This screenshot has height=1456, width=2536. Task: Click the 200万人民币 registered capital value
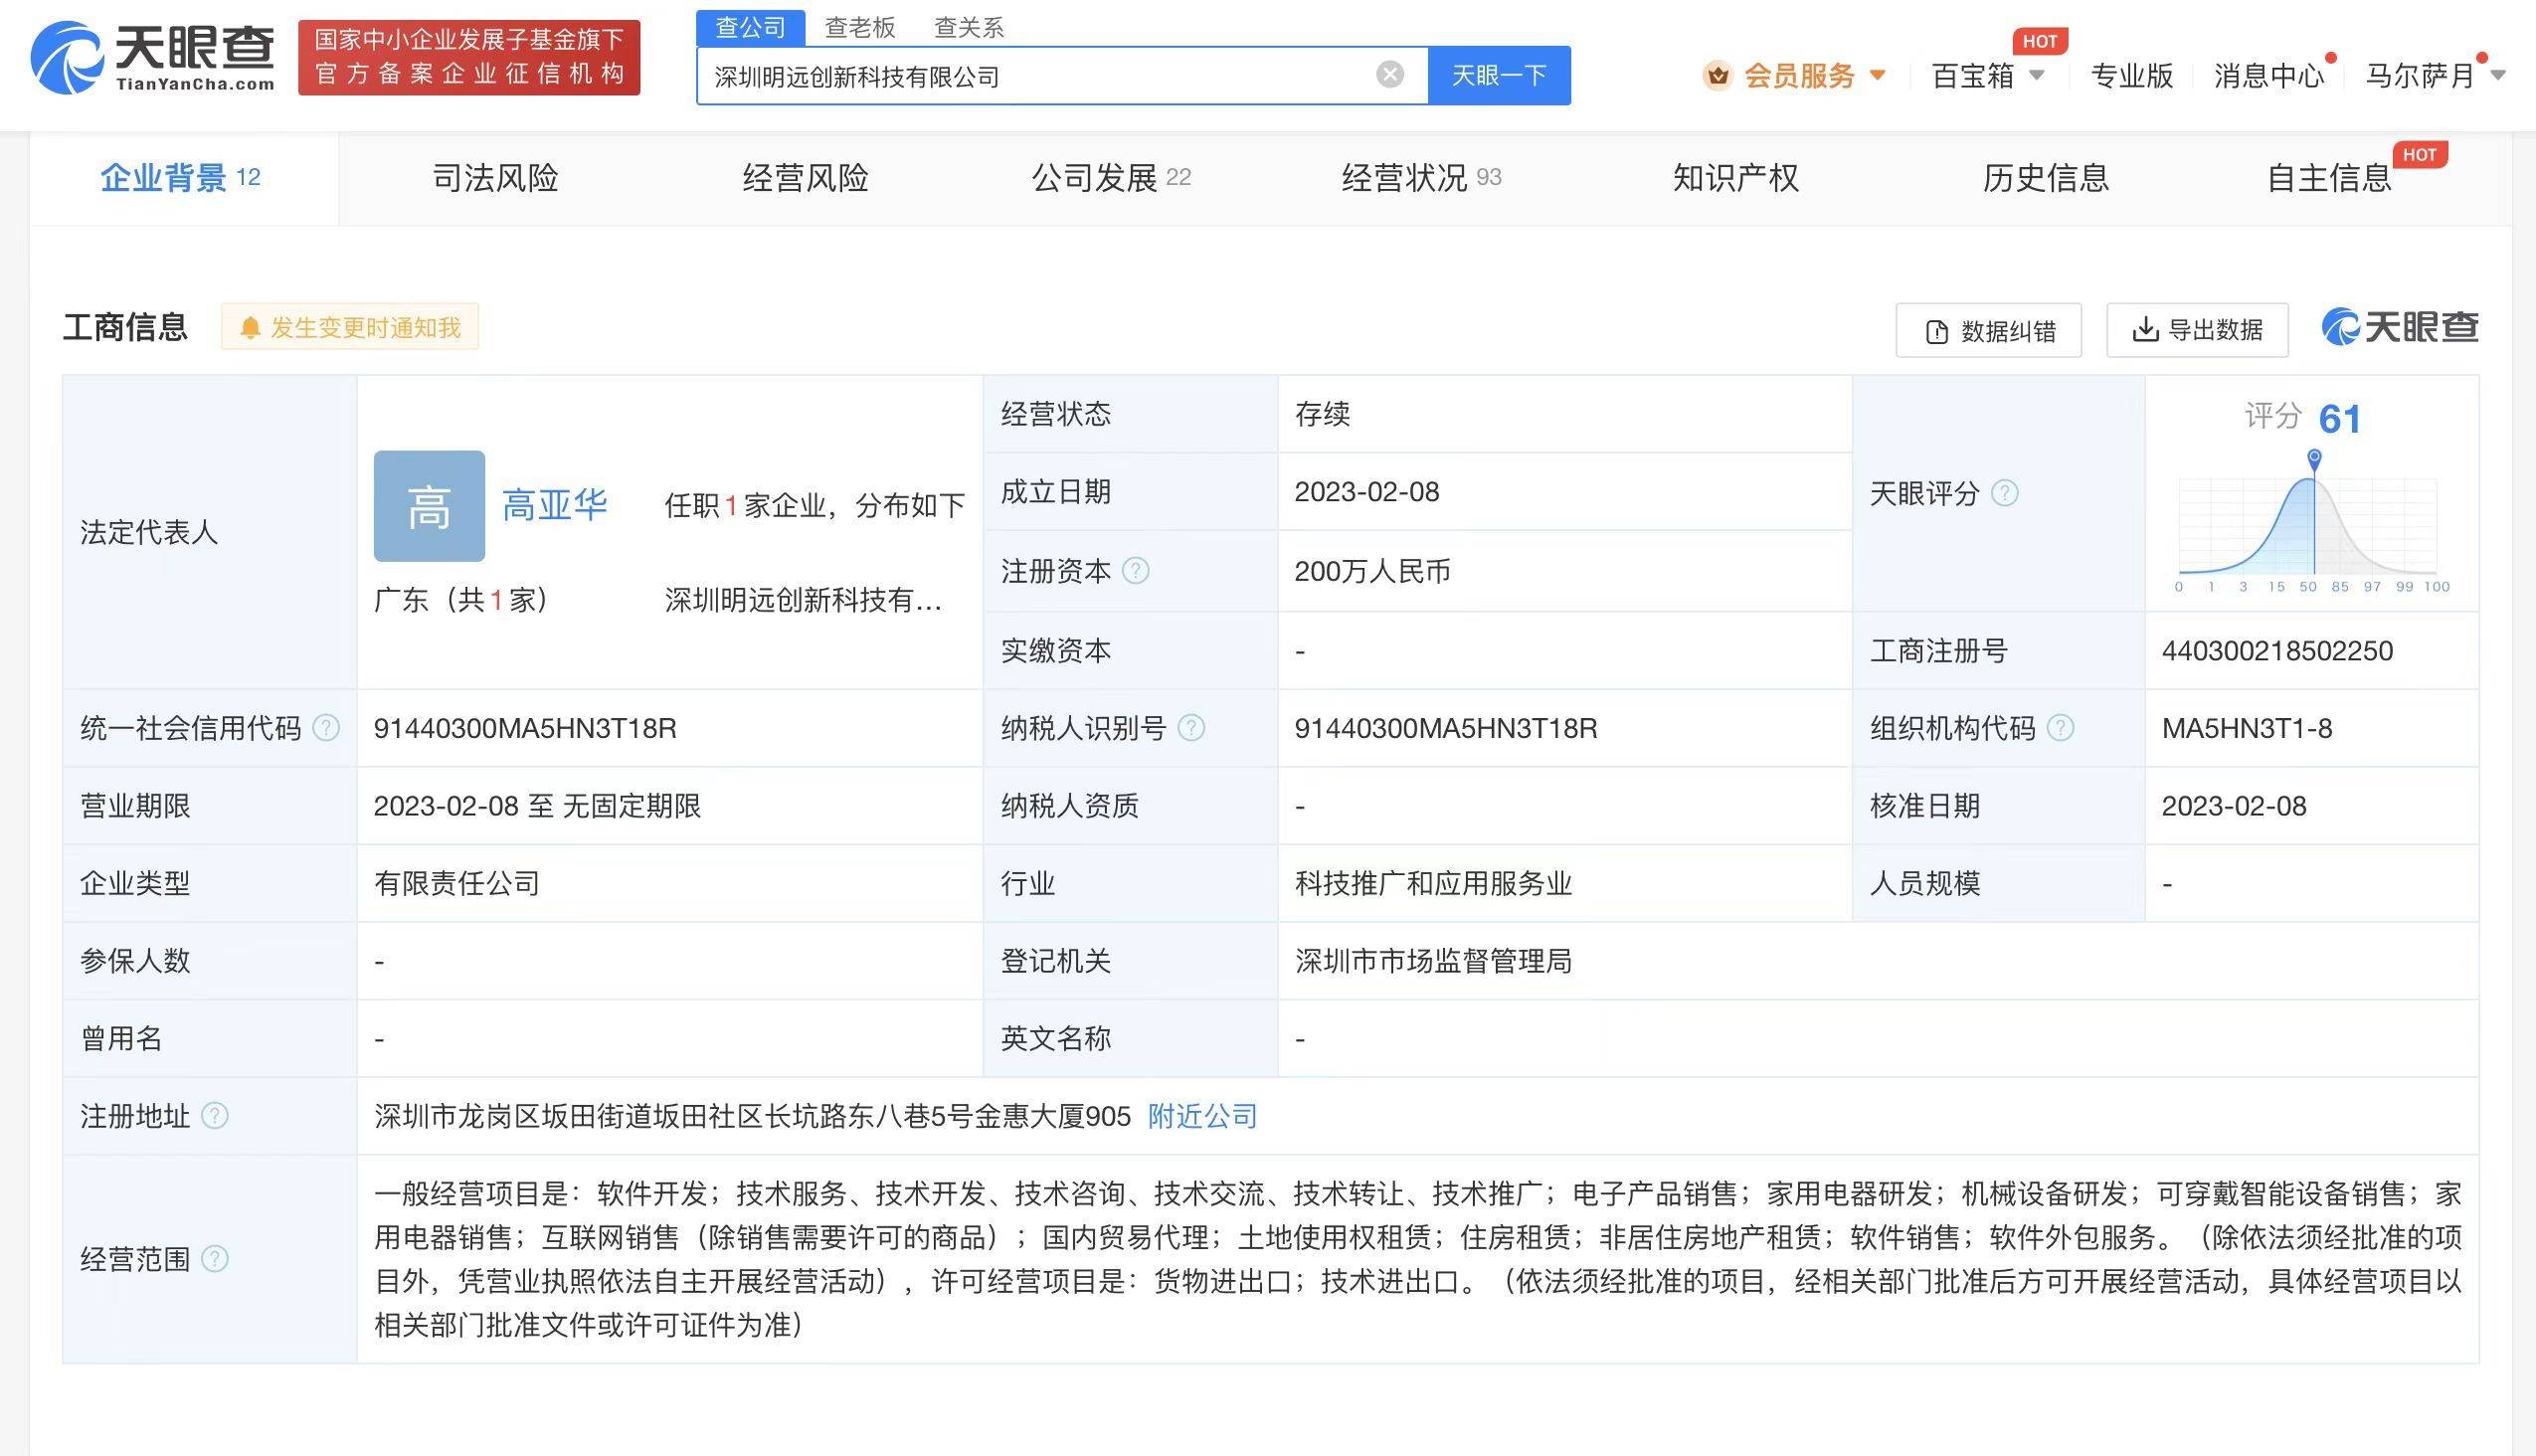pyautogui.click(x=1372, y=571)
